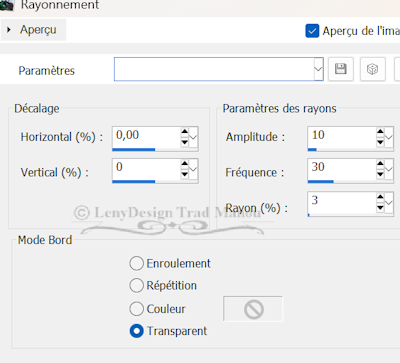The width and height of the screenshot is (400, 363).
Task: Click the randomize parameters dice icon
Action: [373, 69]
